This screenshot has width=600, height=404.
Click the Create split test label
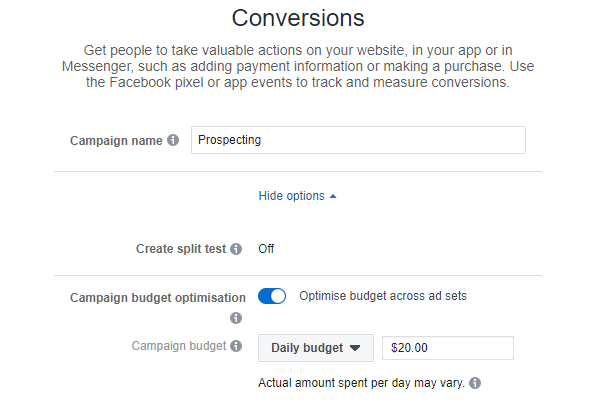tap(181, 249)
